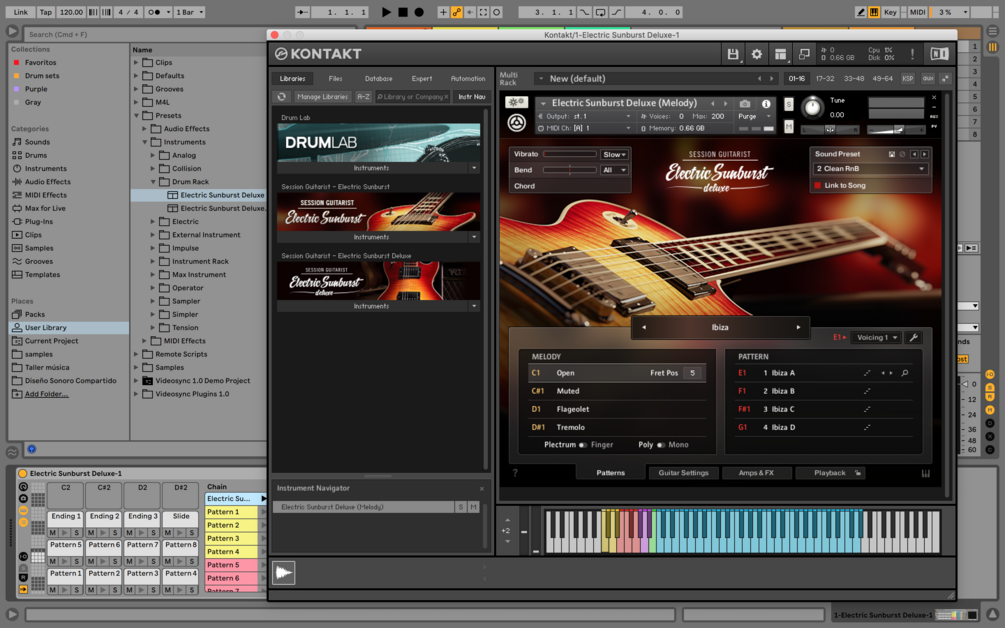Image resolution: width=1005 pixels, height=628 pixels.
Task: Toggle Ableton Link button
Action: [x=21, y=12]
